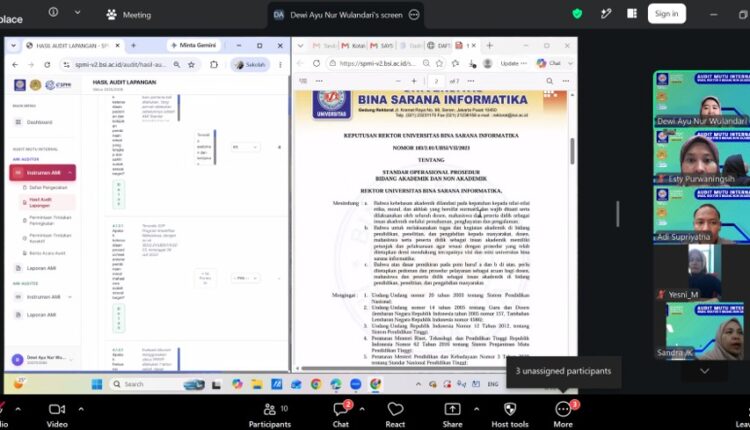
Task: Search within the PDF using magnifier icon
Action: tap(550, 81)
